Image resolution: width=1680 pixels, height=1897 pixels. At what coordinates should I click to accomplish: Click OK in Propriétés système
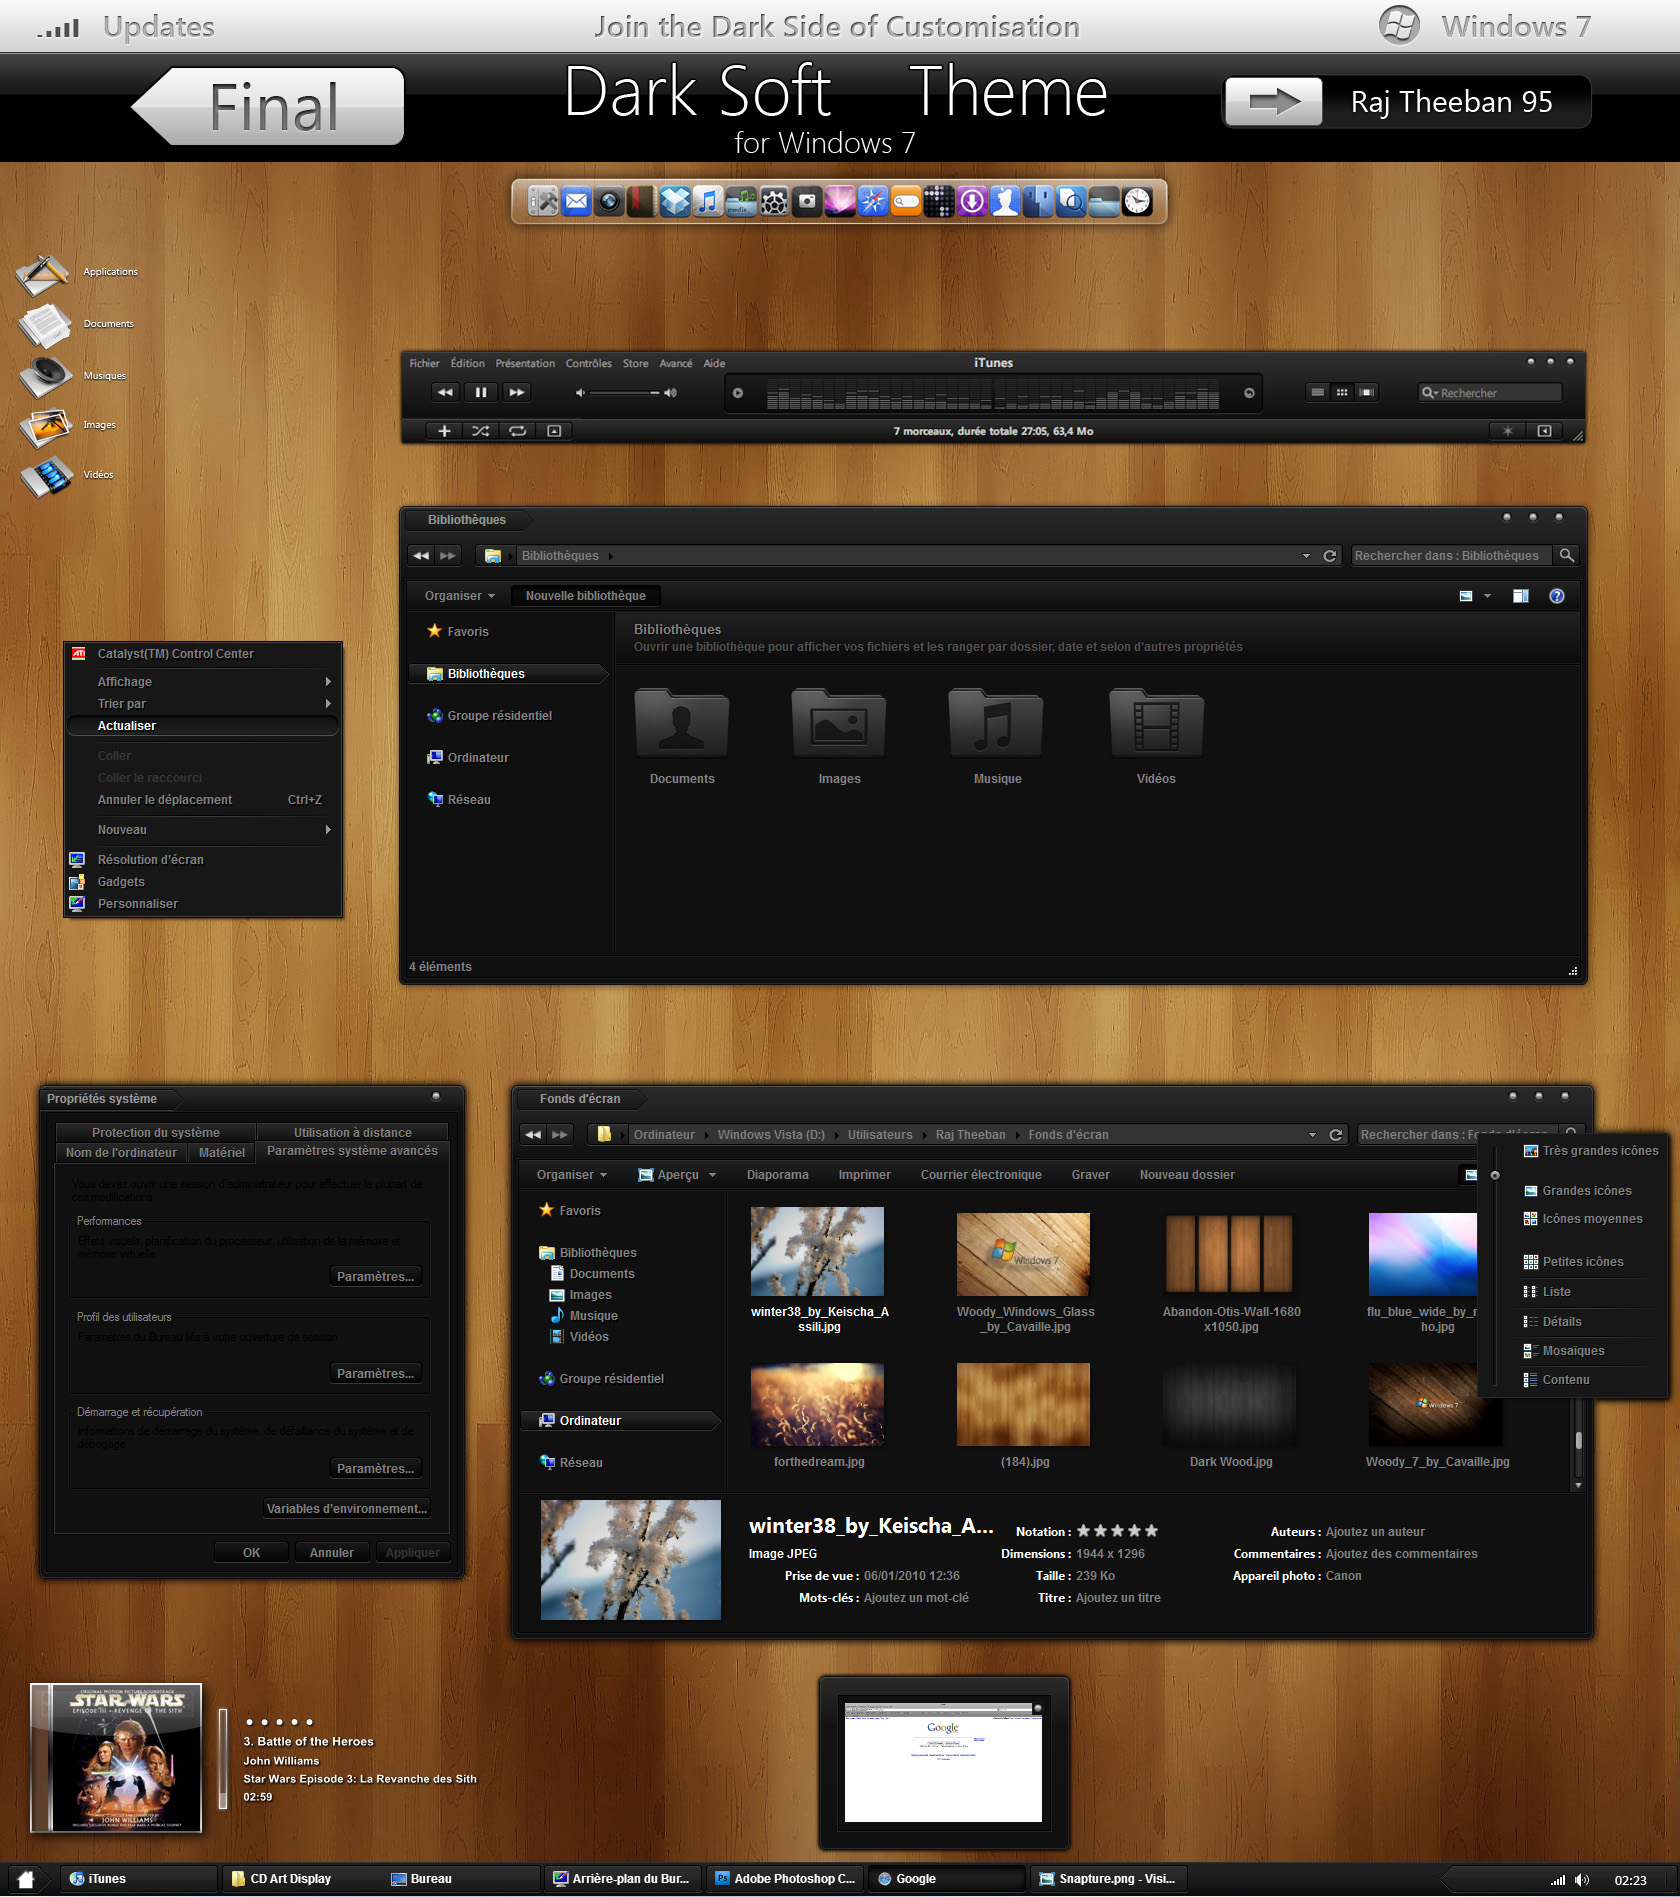click(x=251, y=1553)
